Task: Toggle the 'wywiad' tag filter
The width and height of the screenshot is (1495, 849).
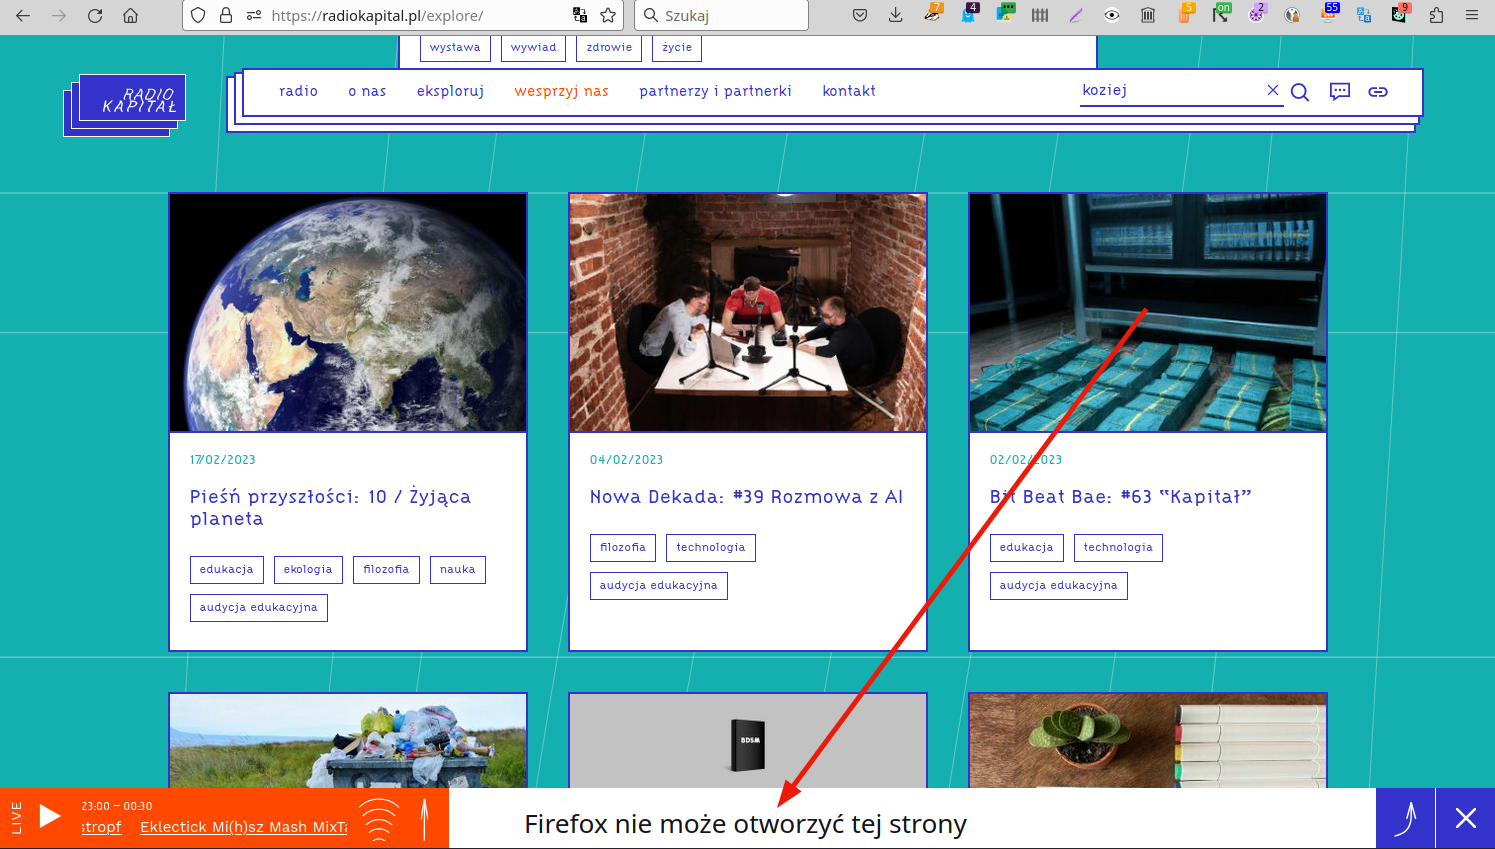Action: point(533,47)
